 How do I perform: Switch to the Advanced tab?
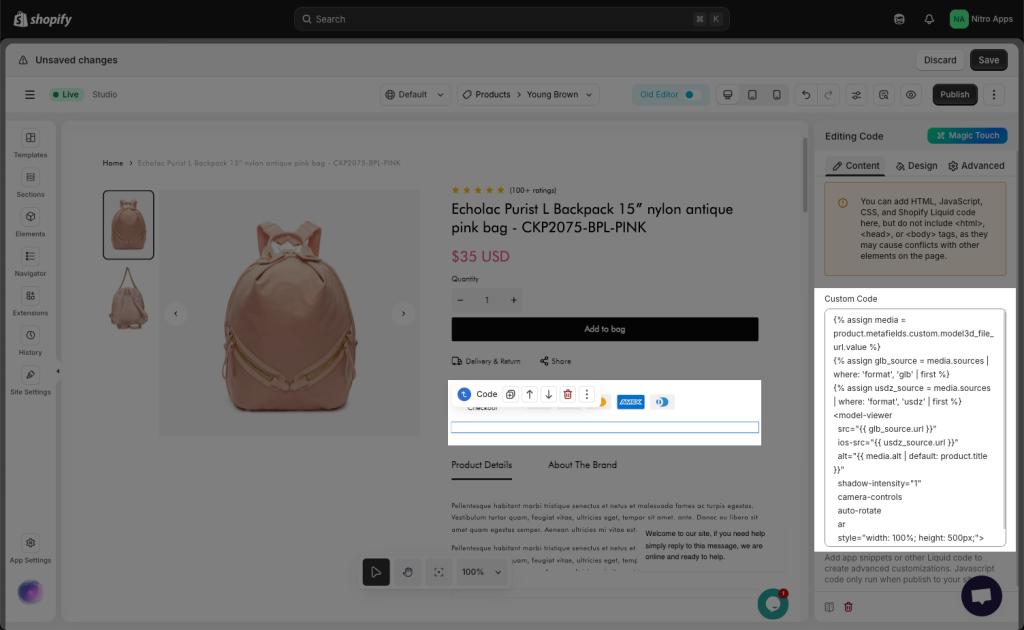(x=976, y=166)
